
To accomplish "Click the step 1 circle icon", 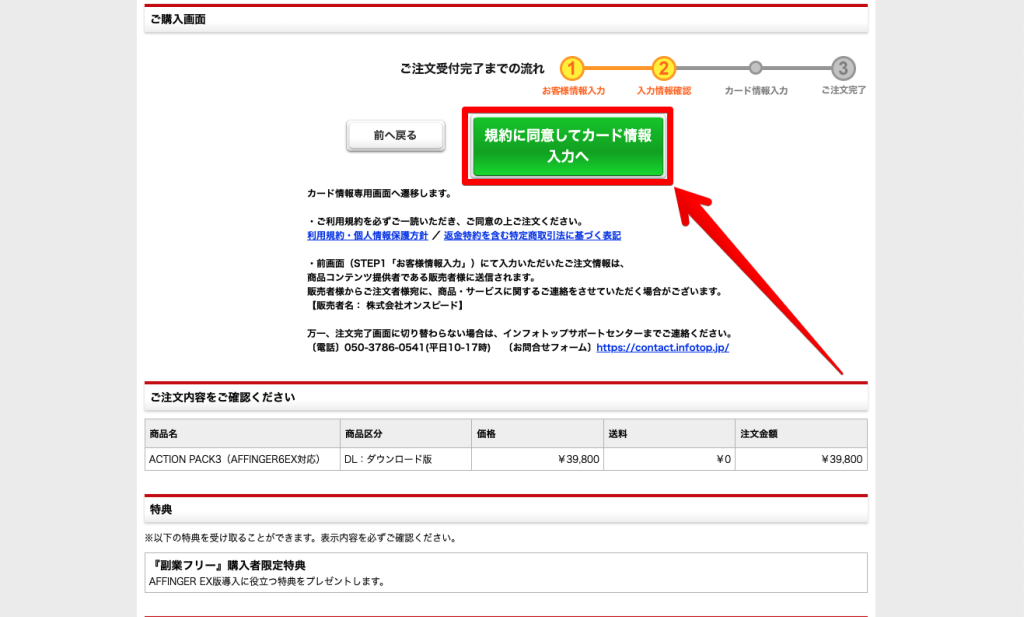I will (571, 68).
